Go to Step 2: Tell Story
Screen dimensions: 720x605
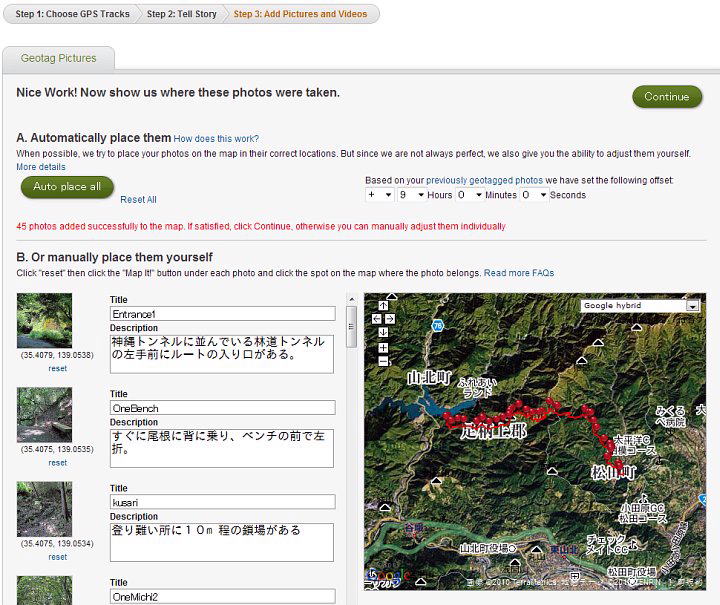click(x=181, y=14)
